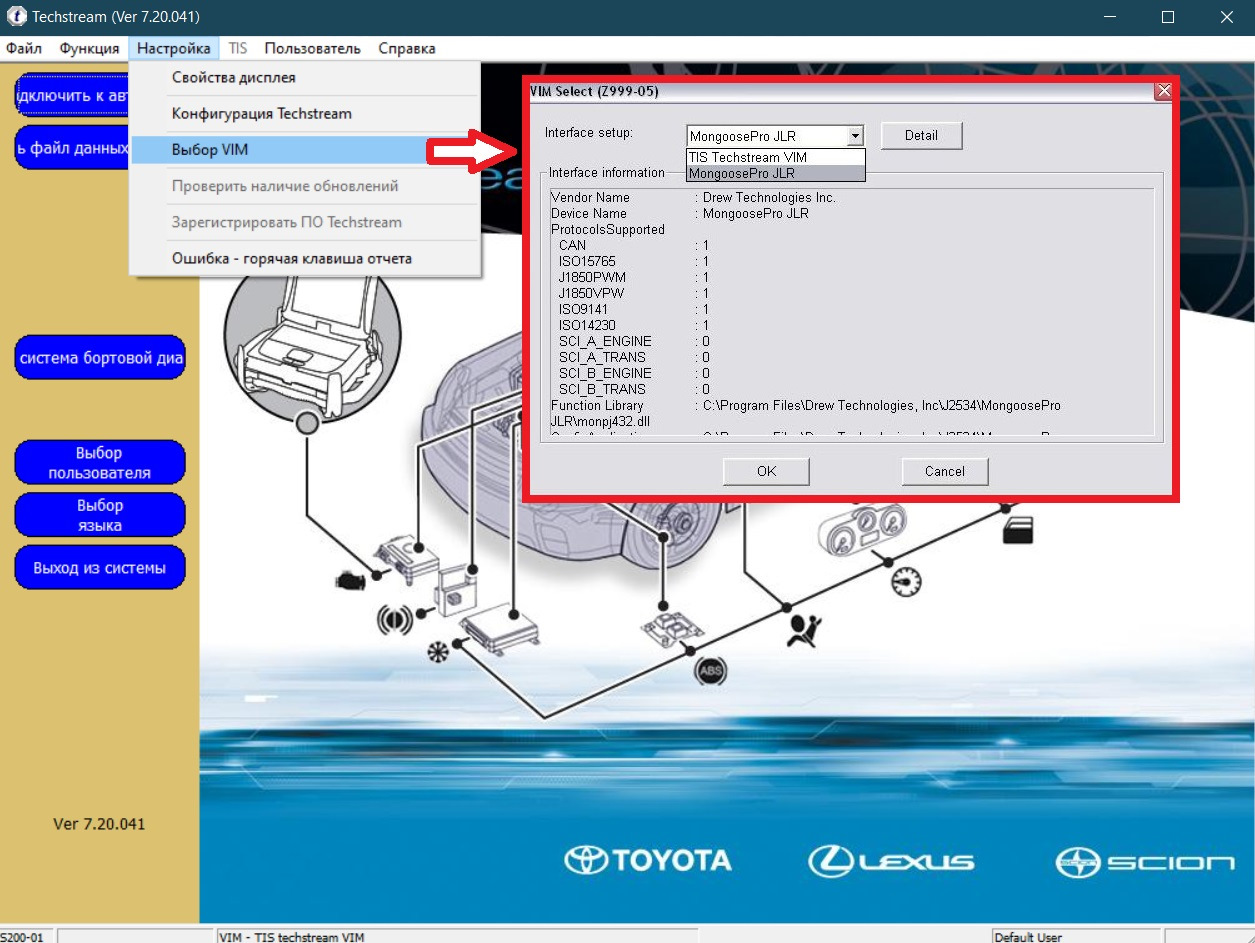Click the Настройка menu

tap(174, 48)
